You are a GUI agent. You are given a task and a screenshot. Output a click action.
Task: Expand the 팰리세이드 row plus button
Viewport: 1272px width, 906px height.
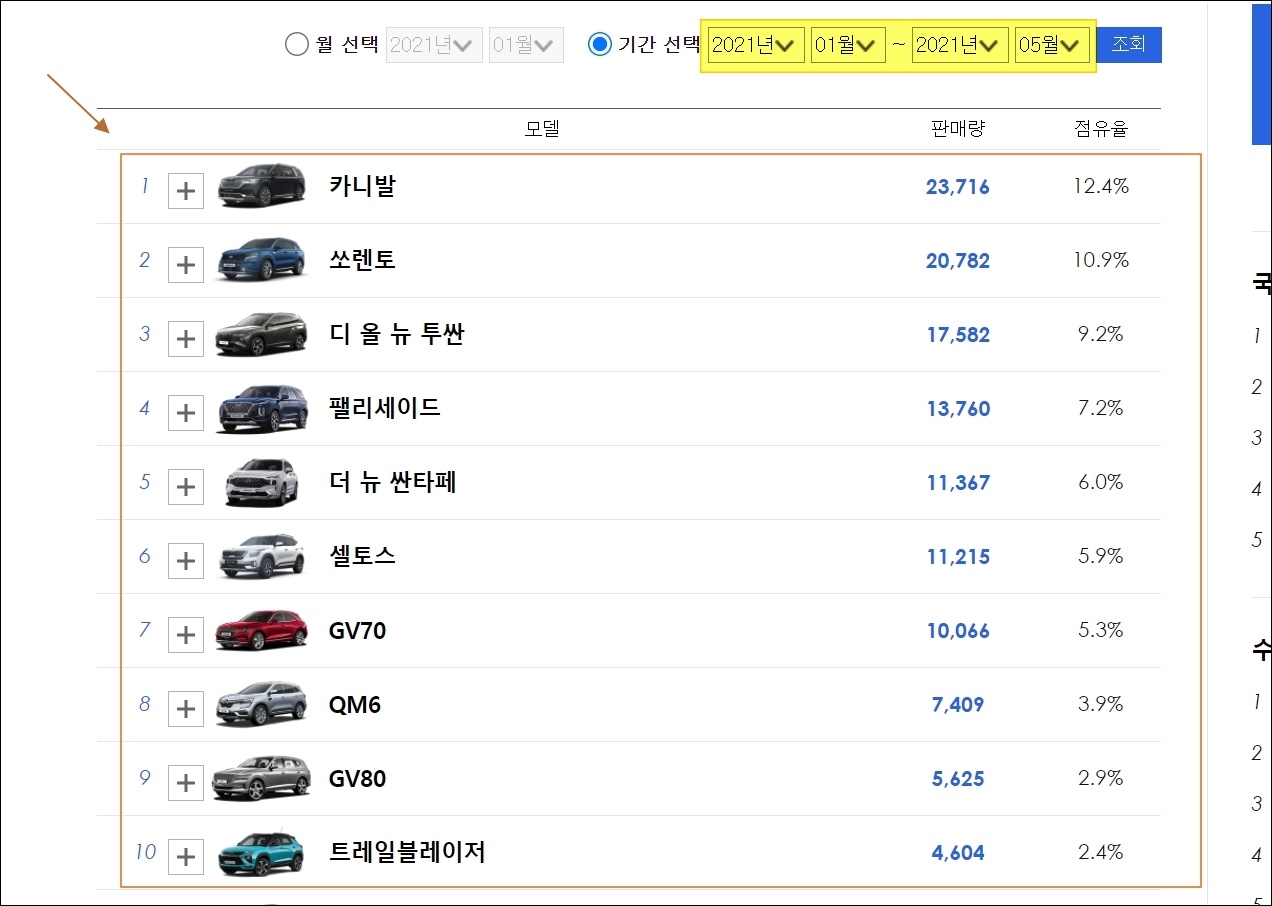185,412
